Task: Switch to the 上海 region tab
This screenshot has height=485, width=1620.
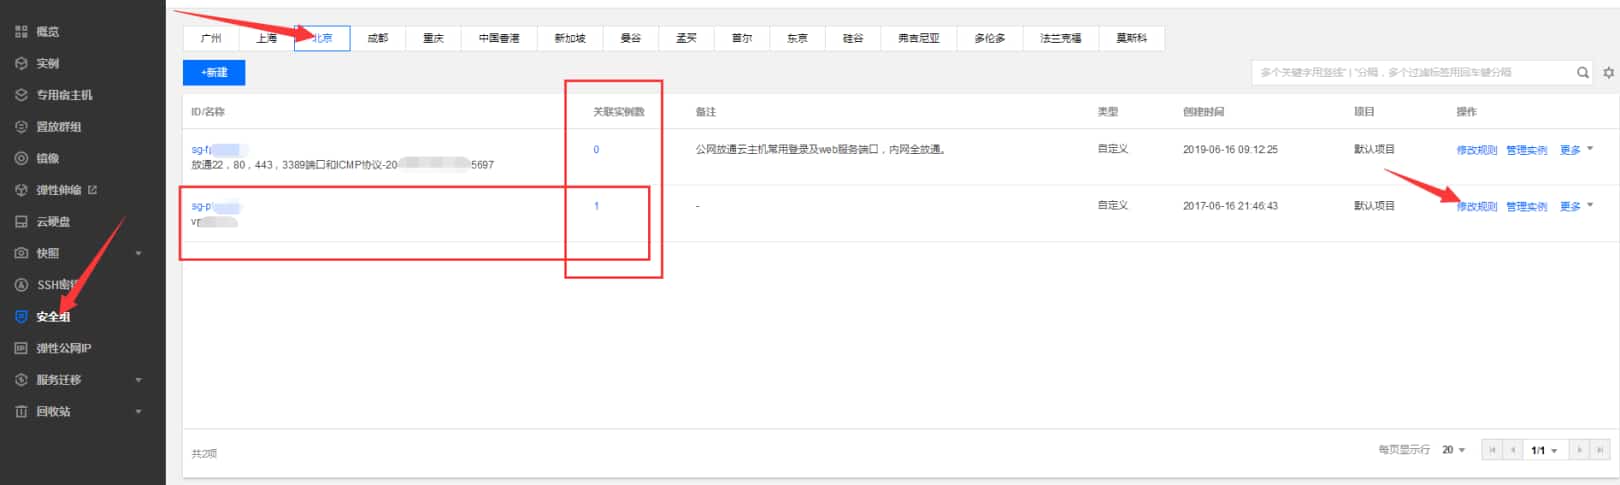Action: 266,38
